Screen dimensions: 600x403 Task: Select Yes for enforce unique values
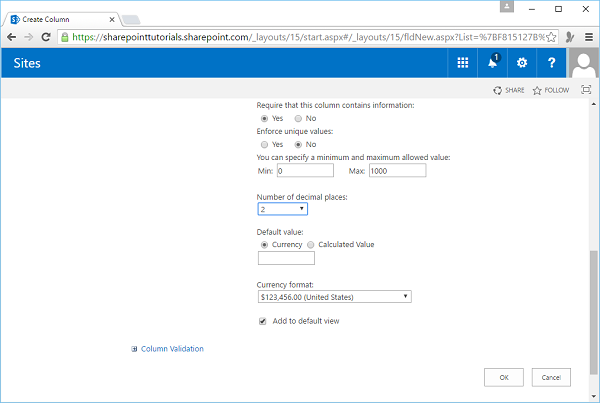[x=264, y=144]
